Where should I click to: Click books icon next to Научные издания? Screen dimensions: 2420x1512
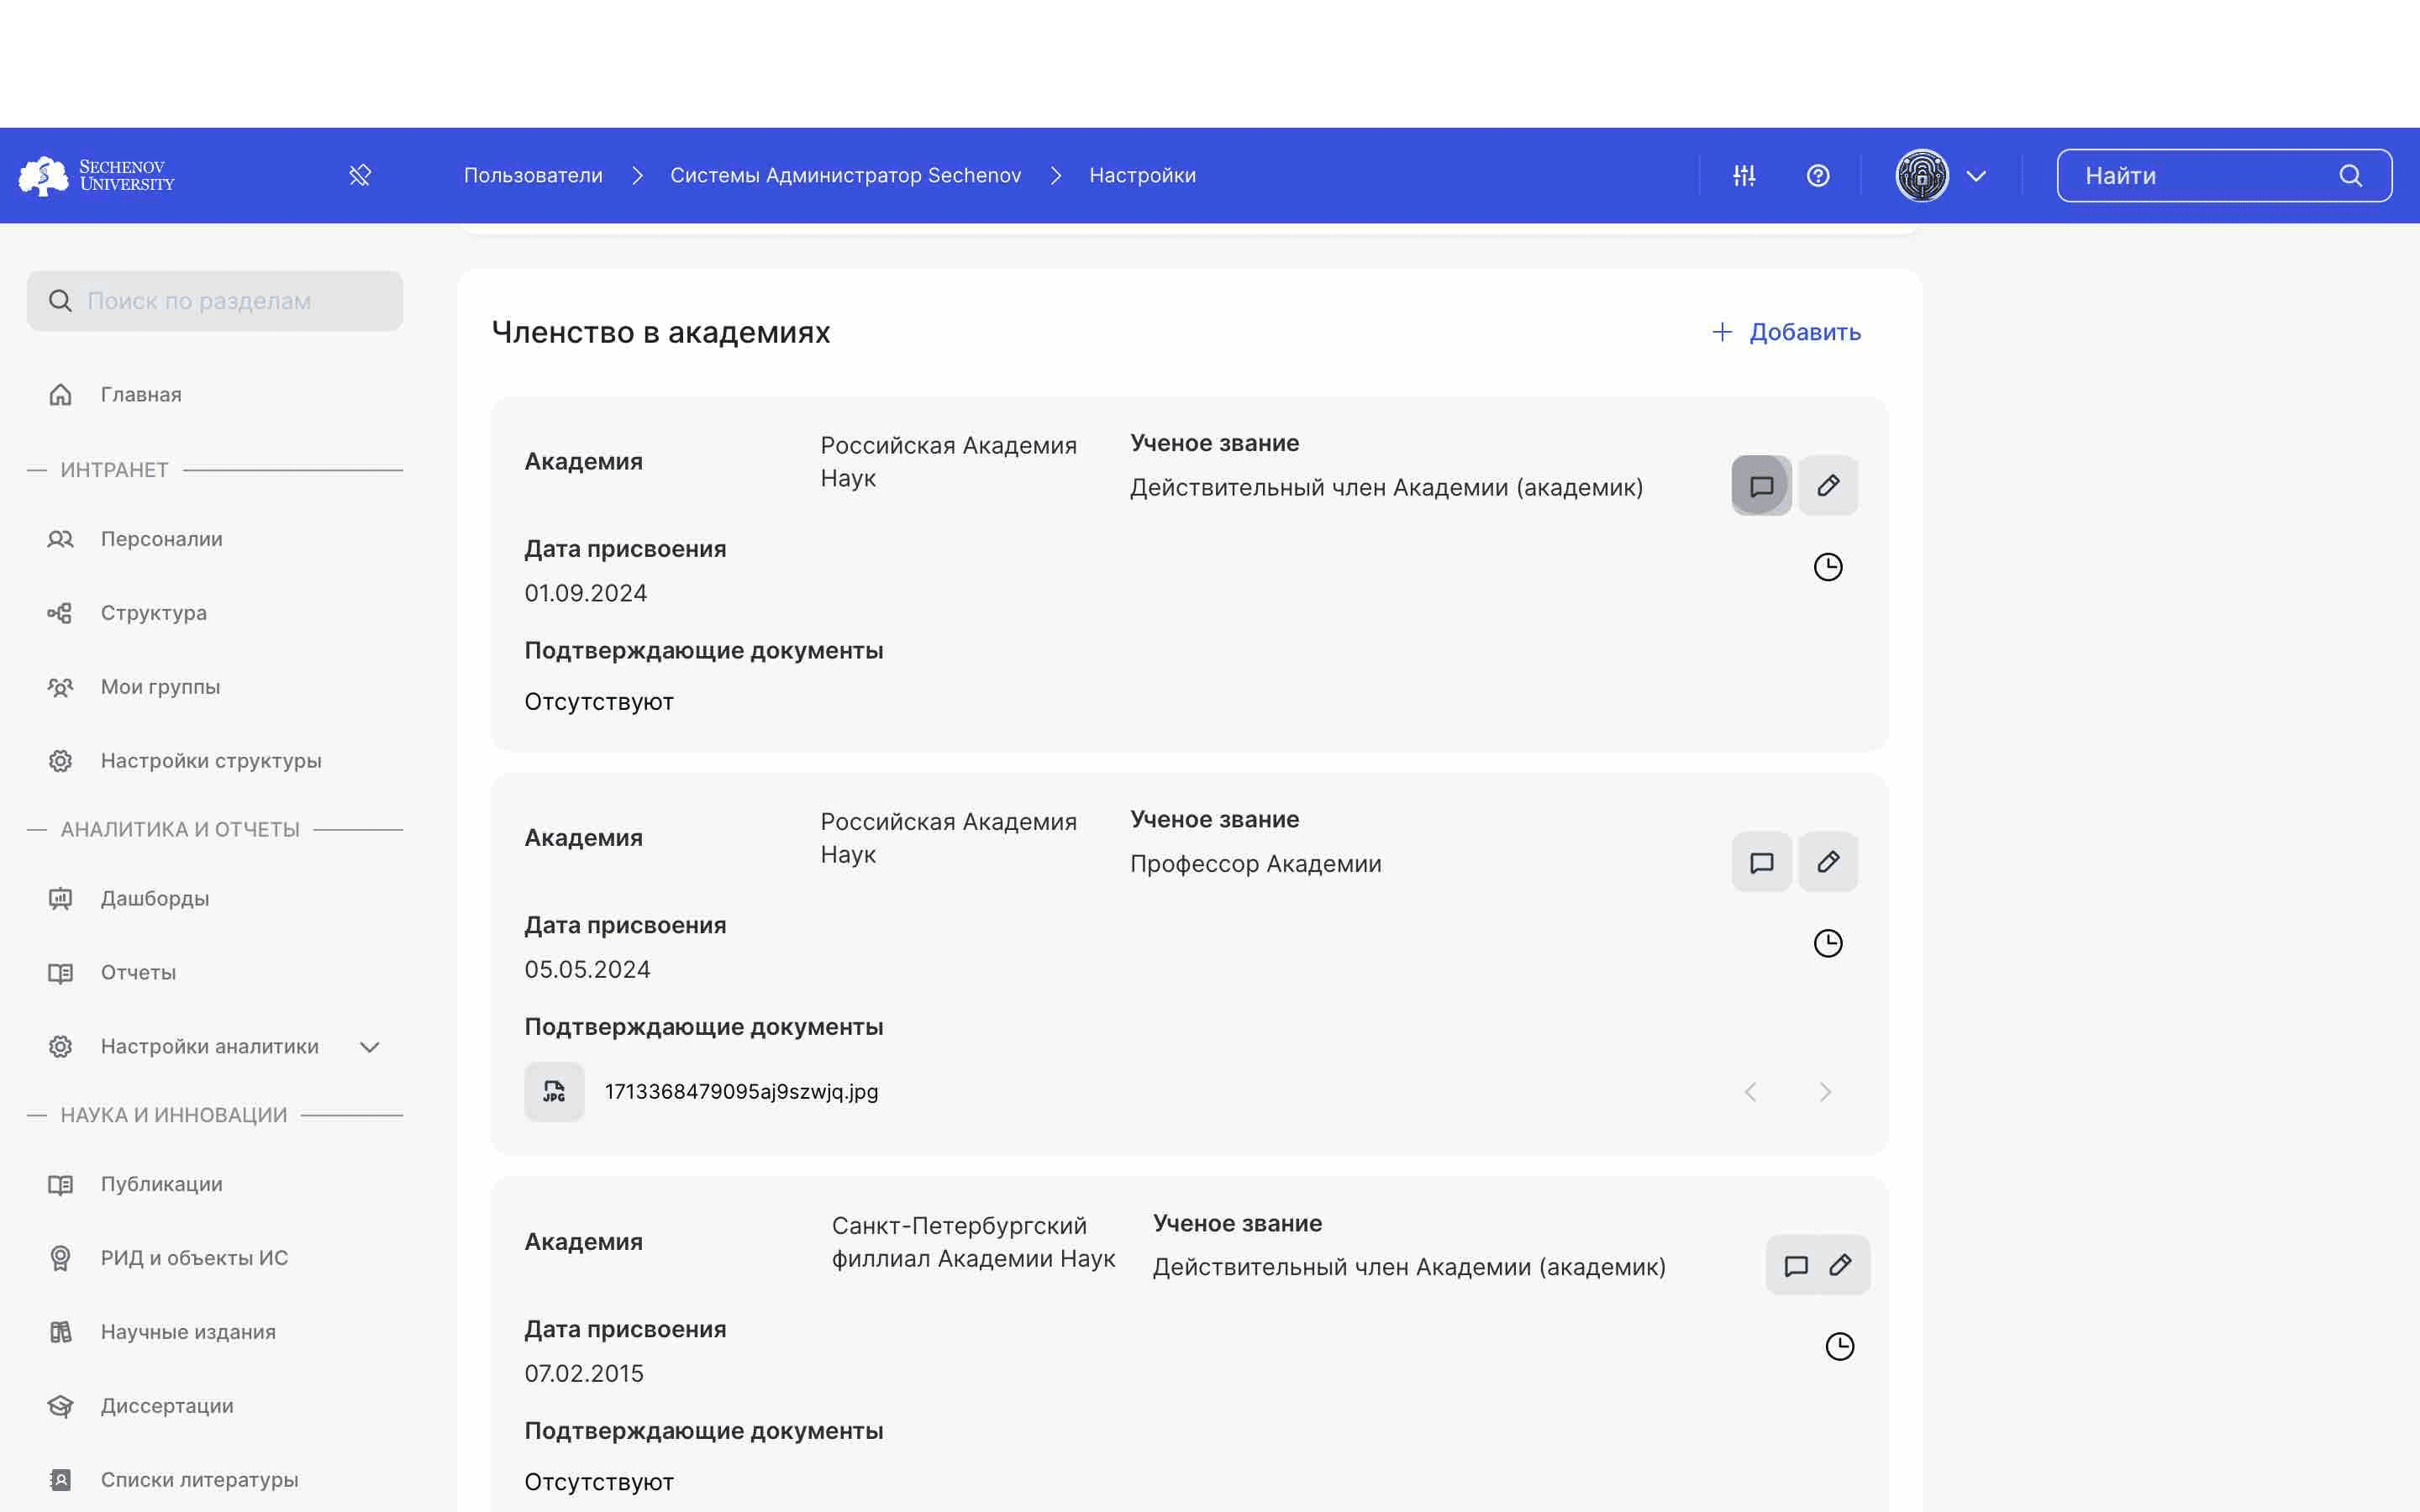[x=60, y=1332]
